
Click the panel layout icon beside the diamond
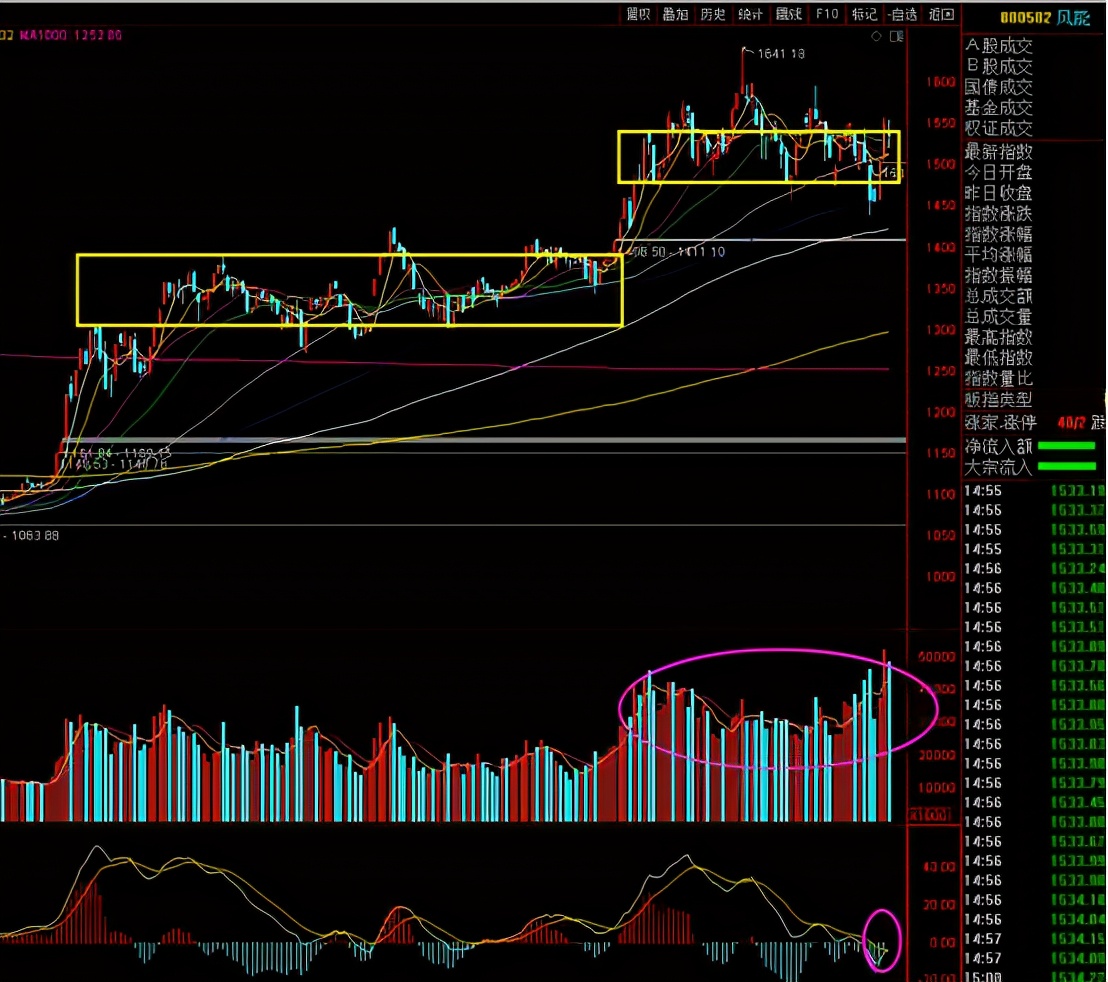pyautogui.click(x=897, y=36)
